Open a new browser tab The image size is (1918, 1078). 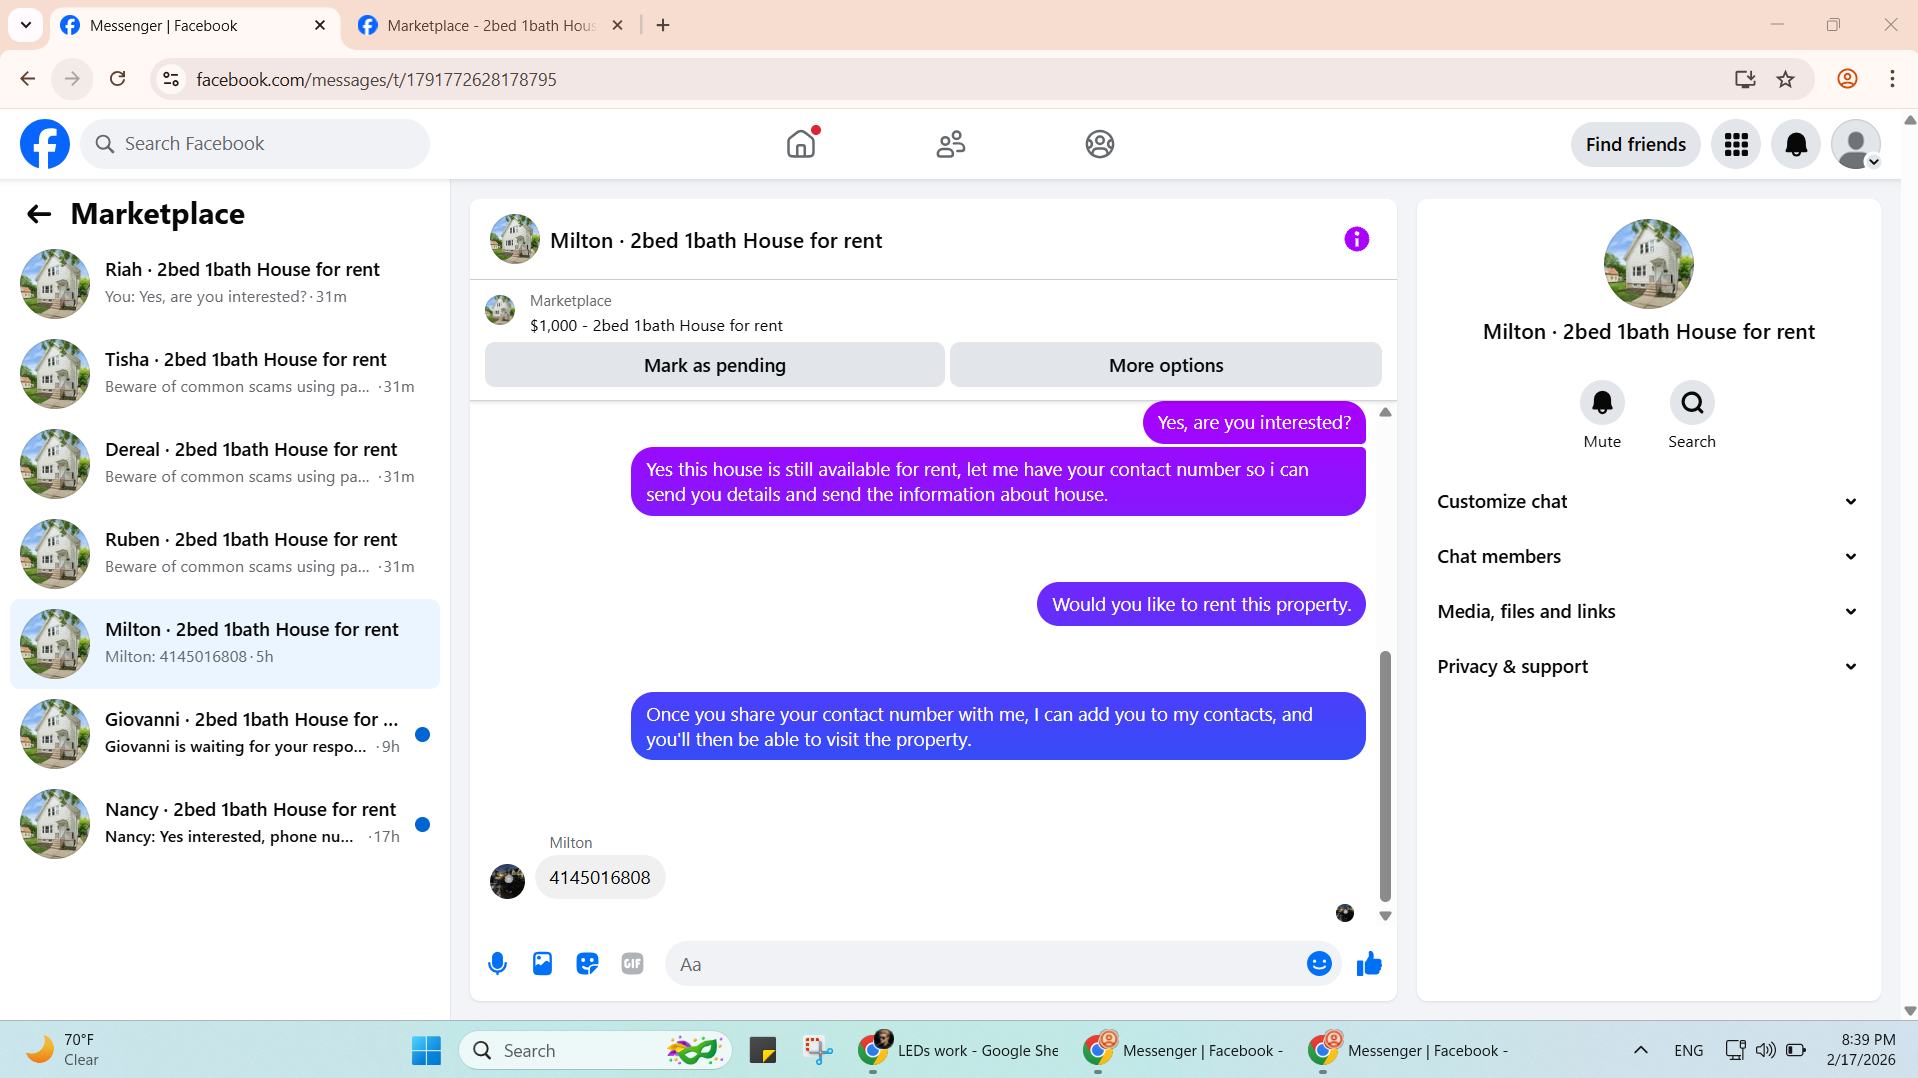[x=663, y=25]
